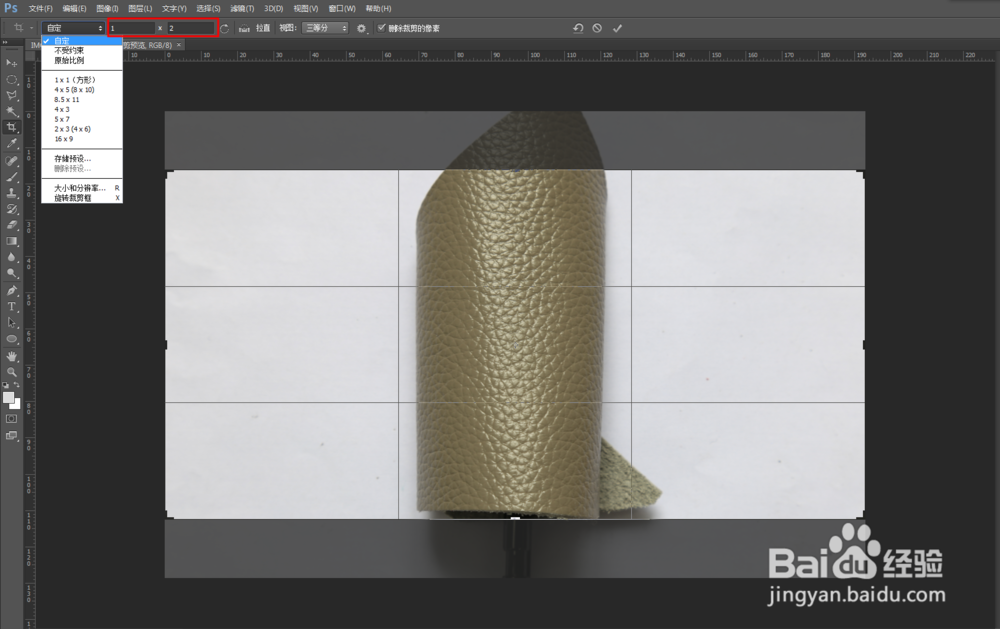Select the Zoom tool
The width and height of the screenshot is (1000, 629).
pos(11,372)
